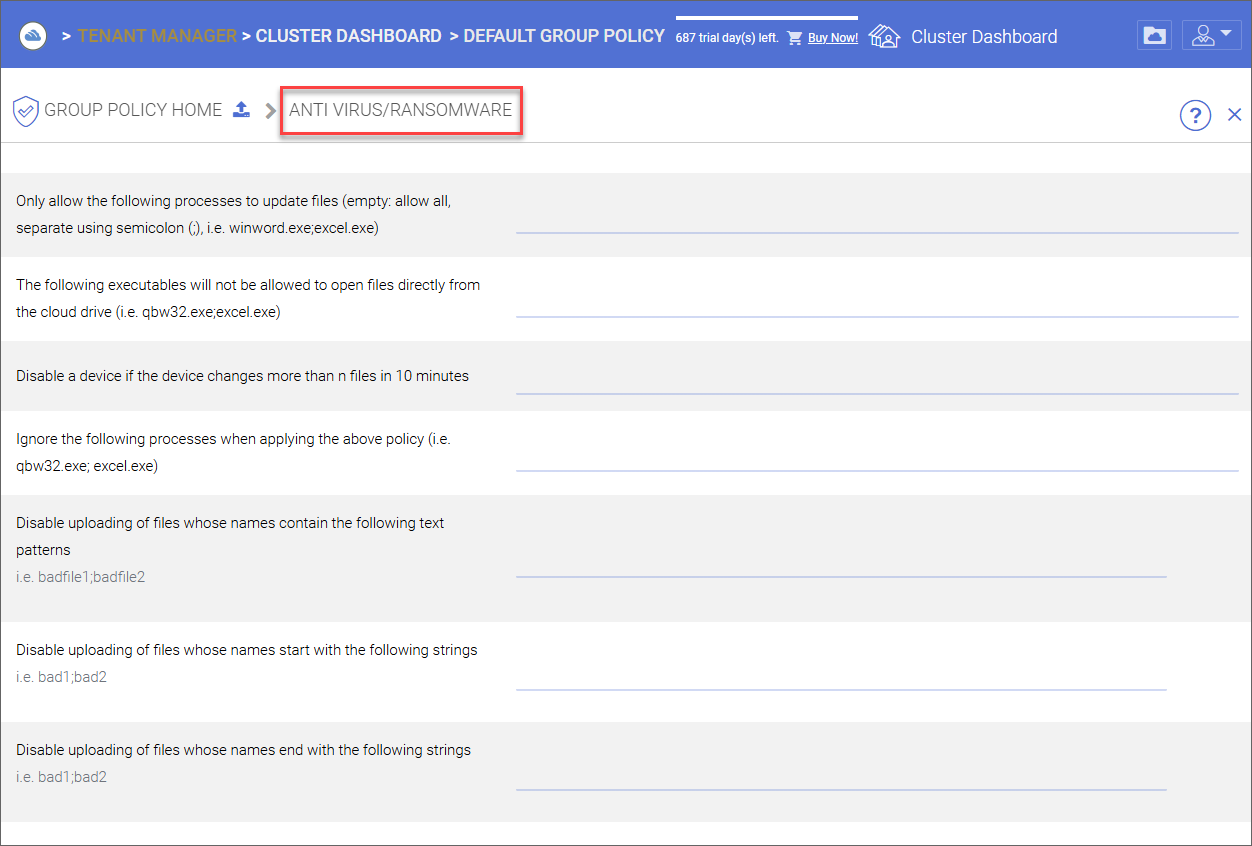Click the n files in 10 minutes field

pyautogui.click(x=877, y=379)
